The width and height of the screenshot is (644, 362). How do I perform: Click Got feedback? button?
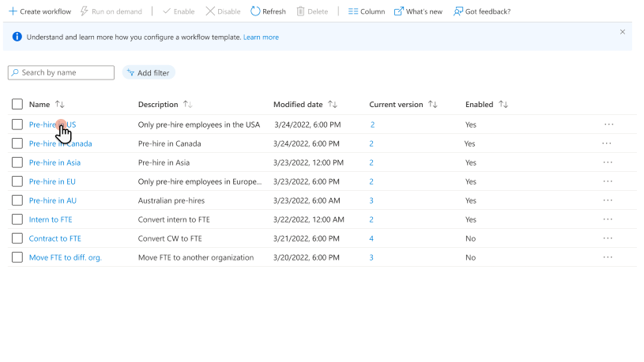point(482,12)
